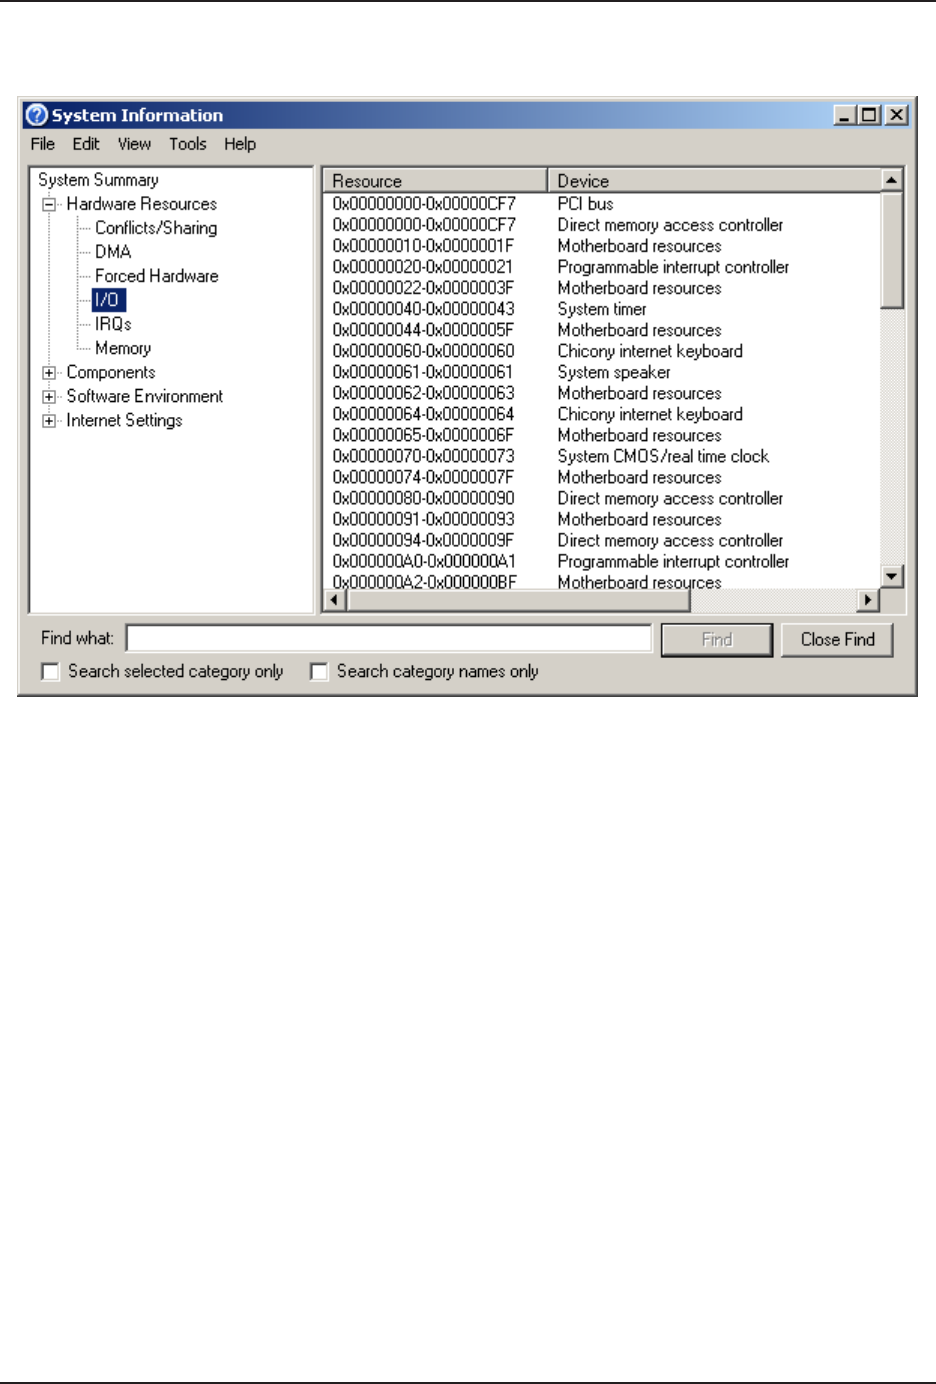Screen dimensions: 936x1384
Task: Open the Help menu
Action: [240, 144]
